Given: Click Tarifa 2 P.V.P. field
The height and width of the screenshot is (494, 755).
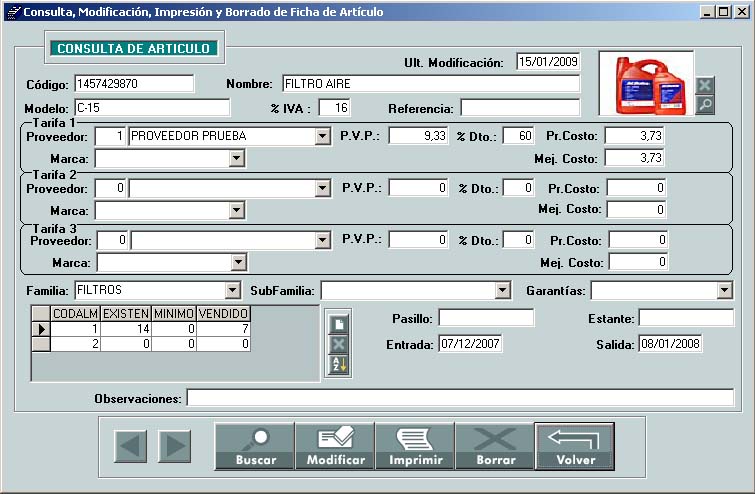Looking at the screenshot, I should [418, 188].
